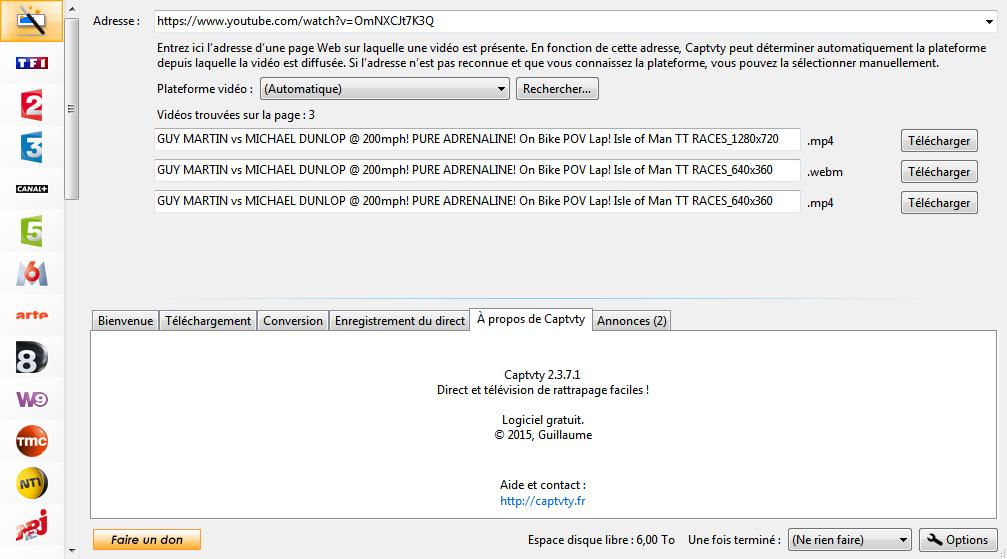Click inside the Adresse URL field
Screen dimensions: 1007x559
[568, 21]
